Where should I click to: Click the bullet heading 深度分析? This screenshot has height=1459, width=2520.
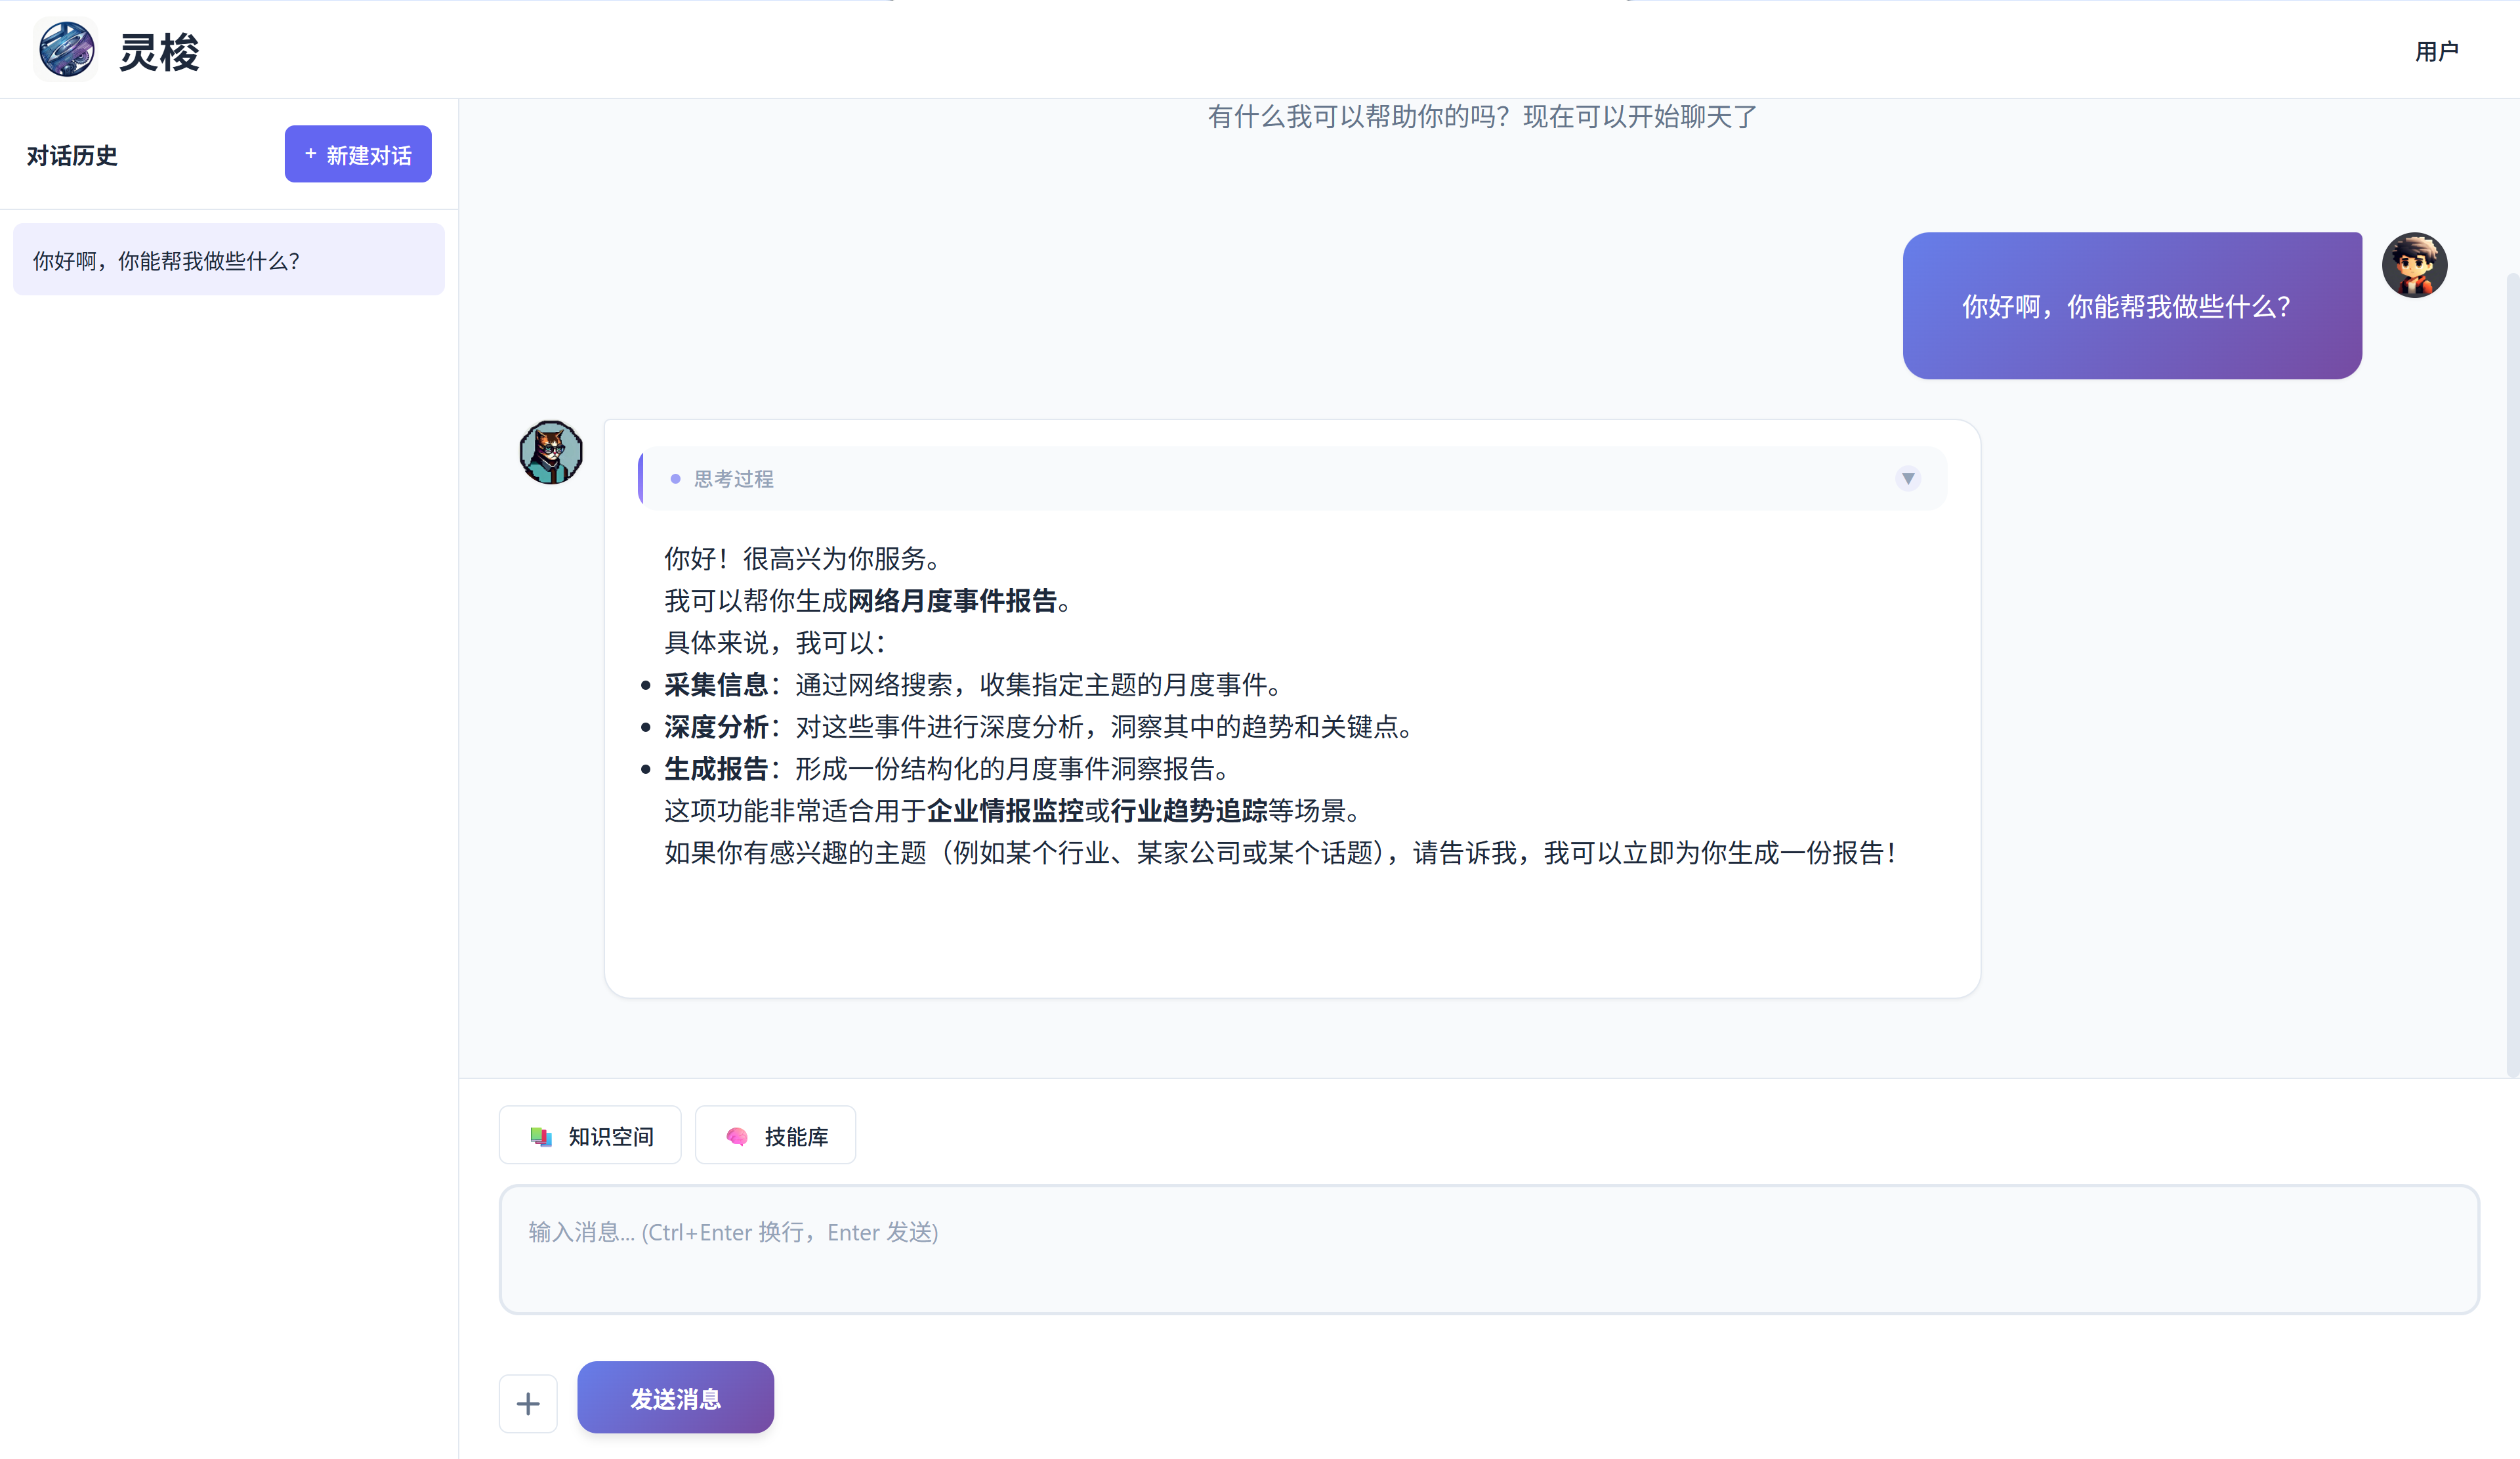716,727
